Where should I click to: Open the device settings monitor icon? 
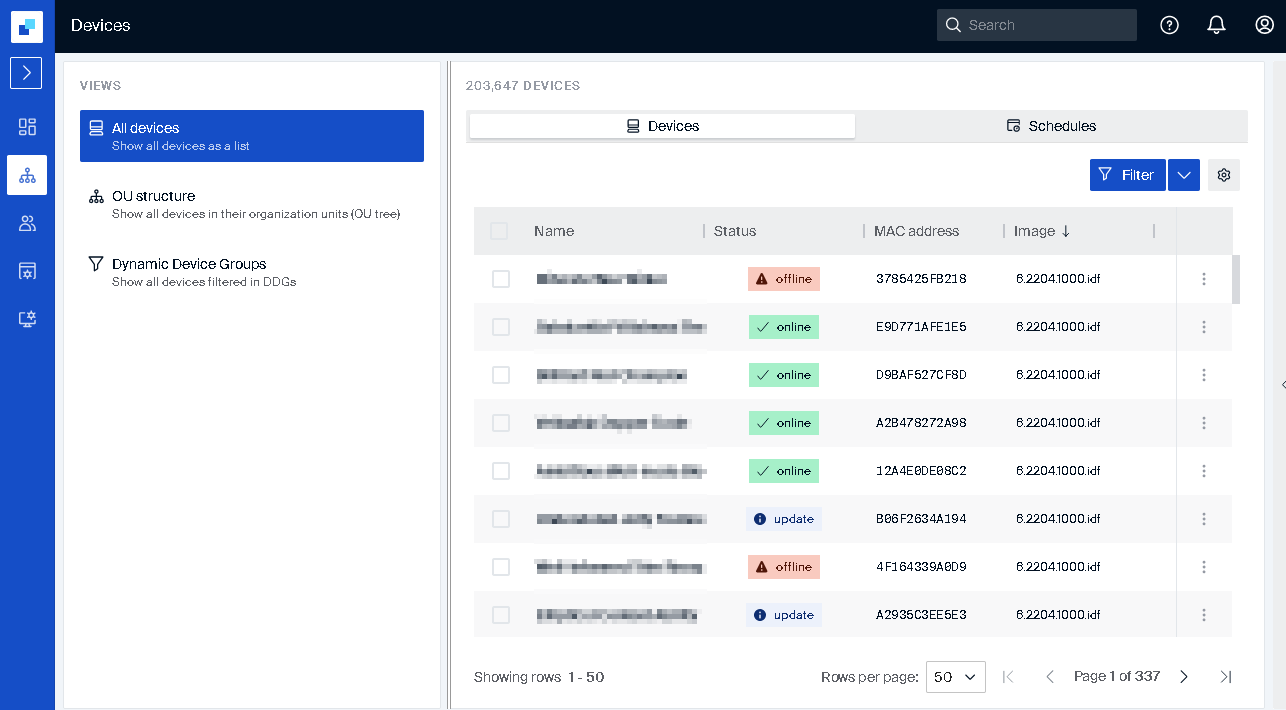coord(27,319)
